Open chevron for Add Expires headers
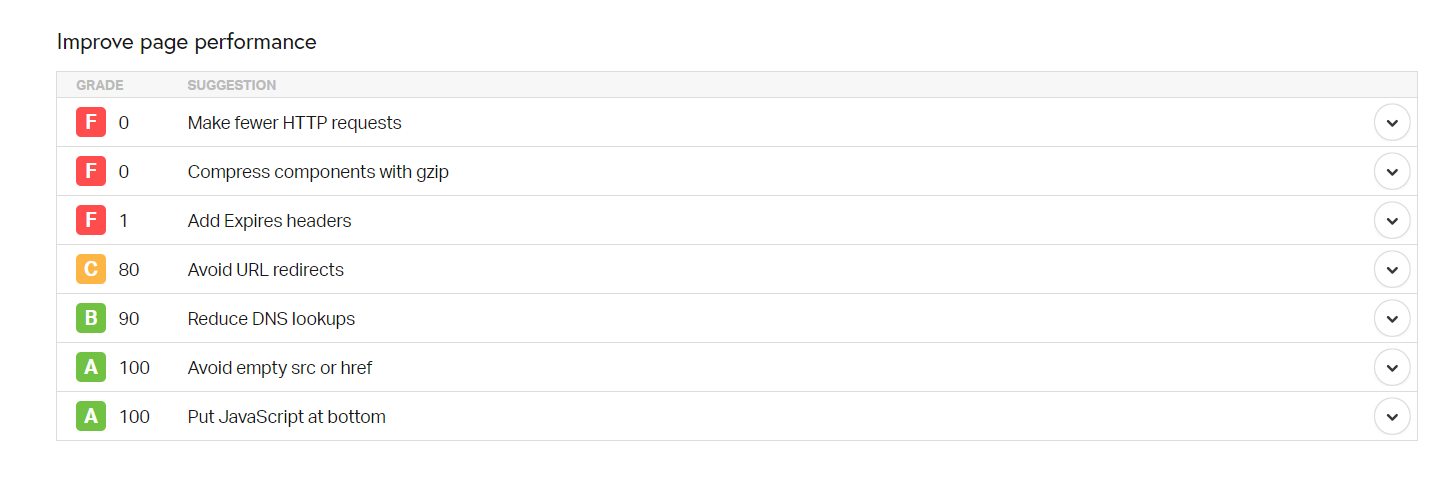 [1392, 221]
